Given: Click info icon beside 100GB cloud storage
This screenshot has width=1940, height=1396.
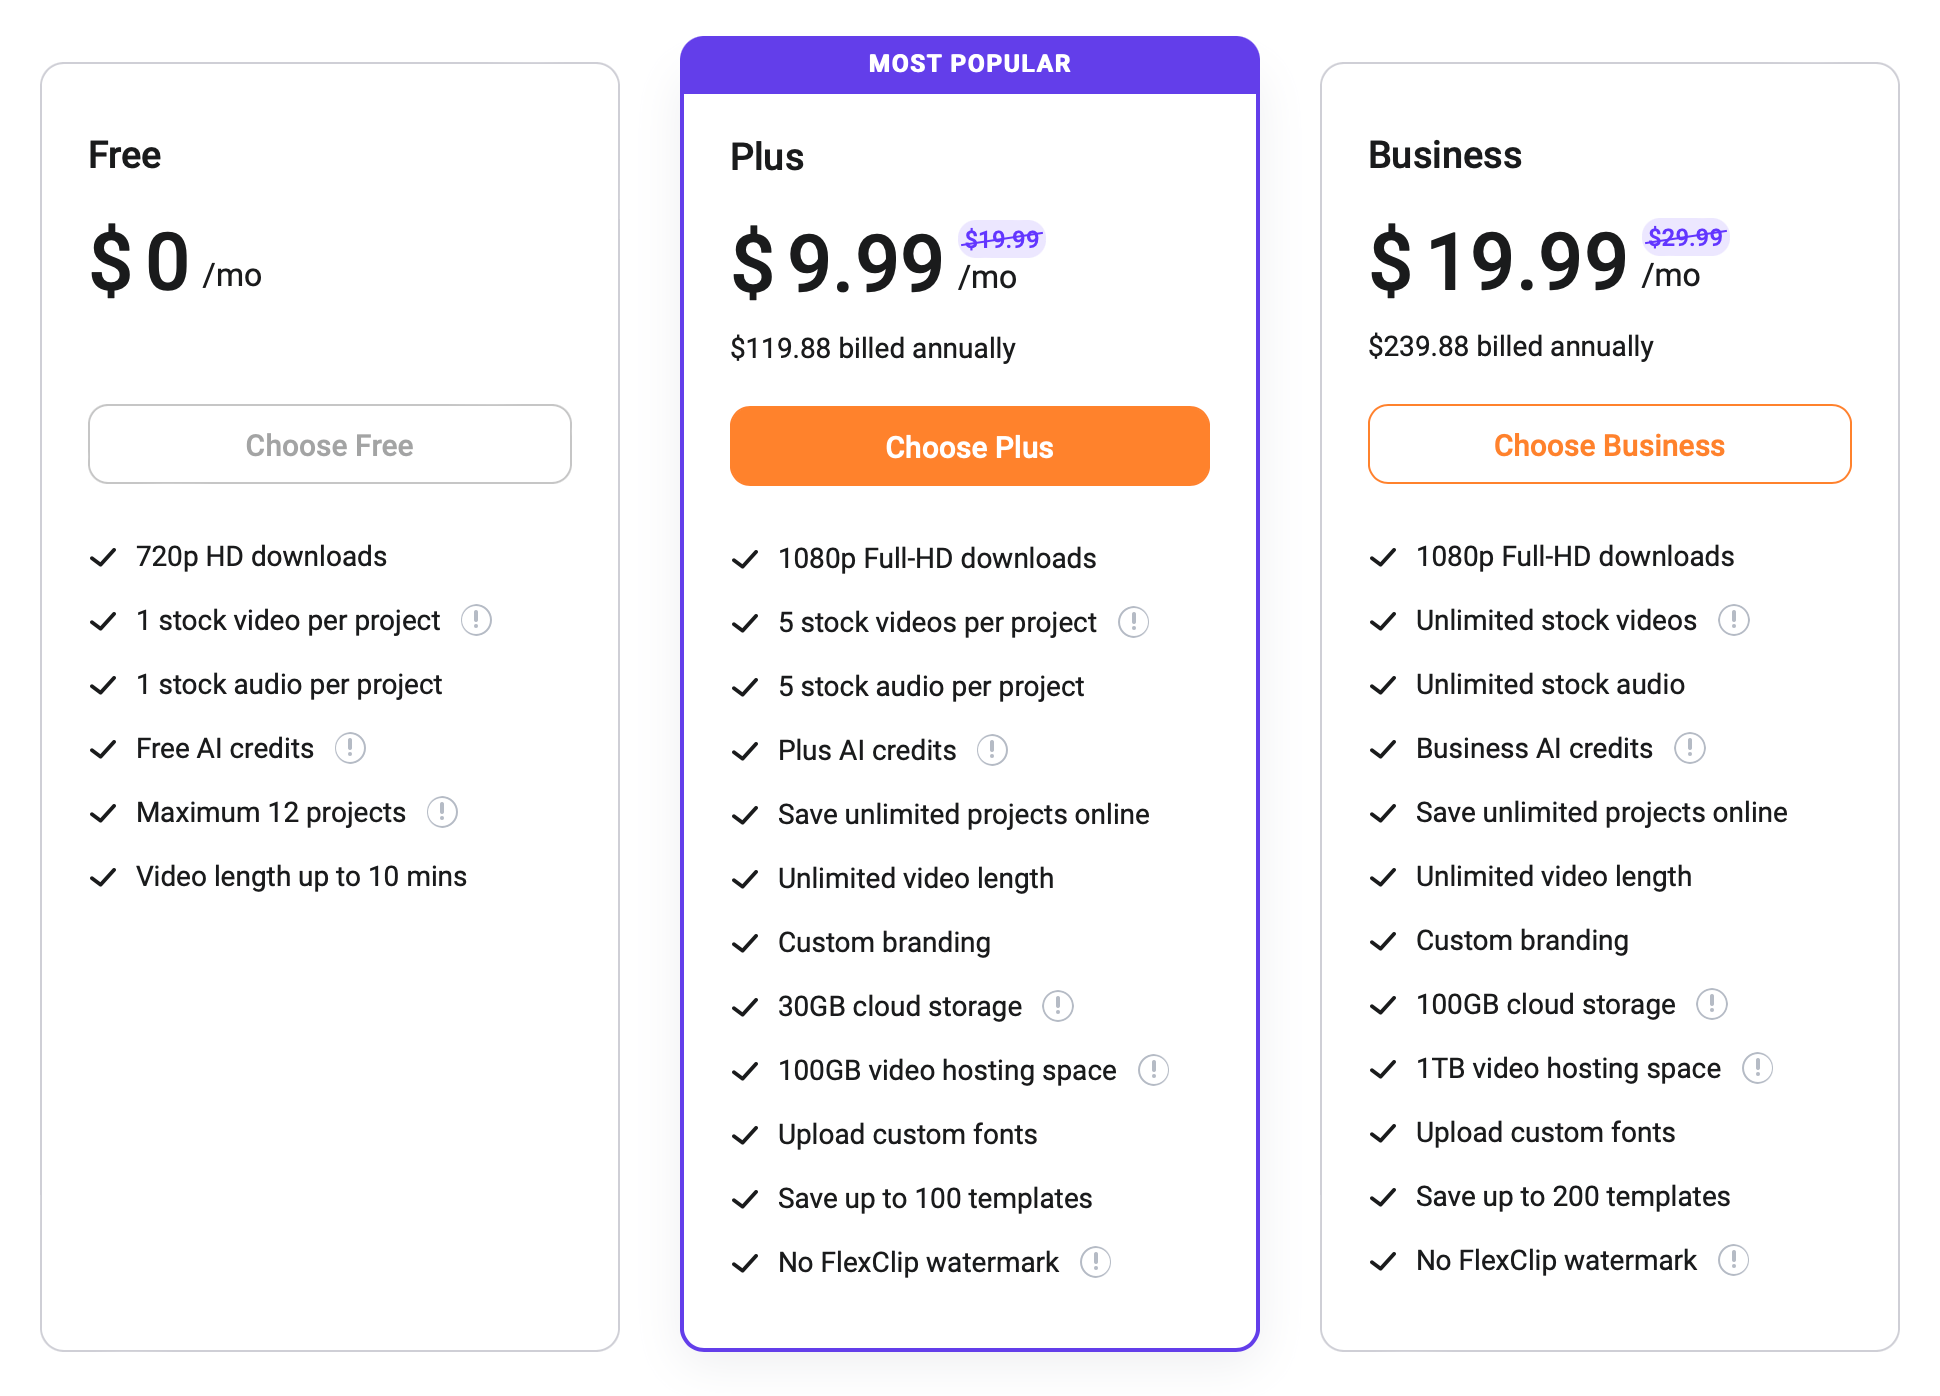Looking at the screenshot, I should 1712,1004.
